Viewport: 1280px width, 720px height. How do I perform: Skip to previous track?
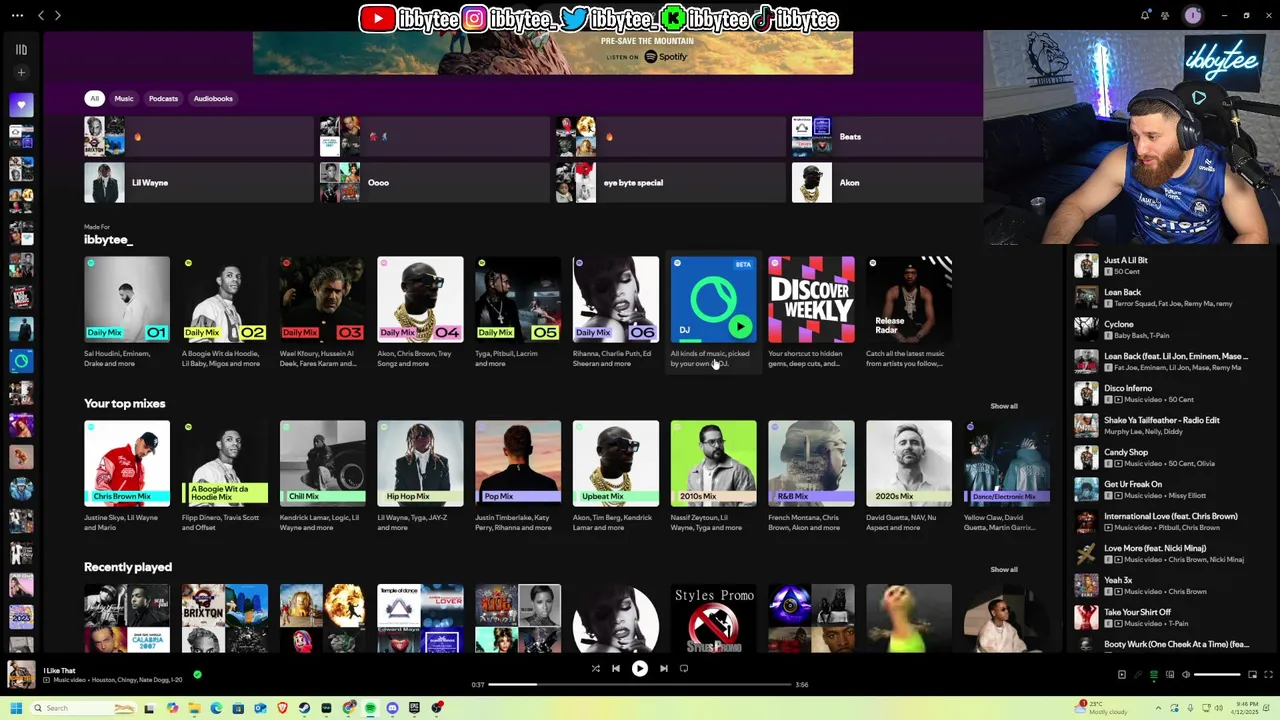[616, 669]
